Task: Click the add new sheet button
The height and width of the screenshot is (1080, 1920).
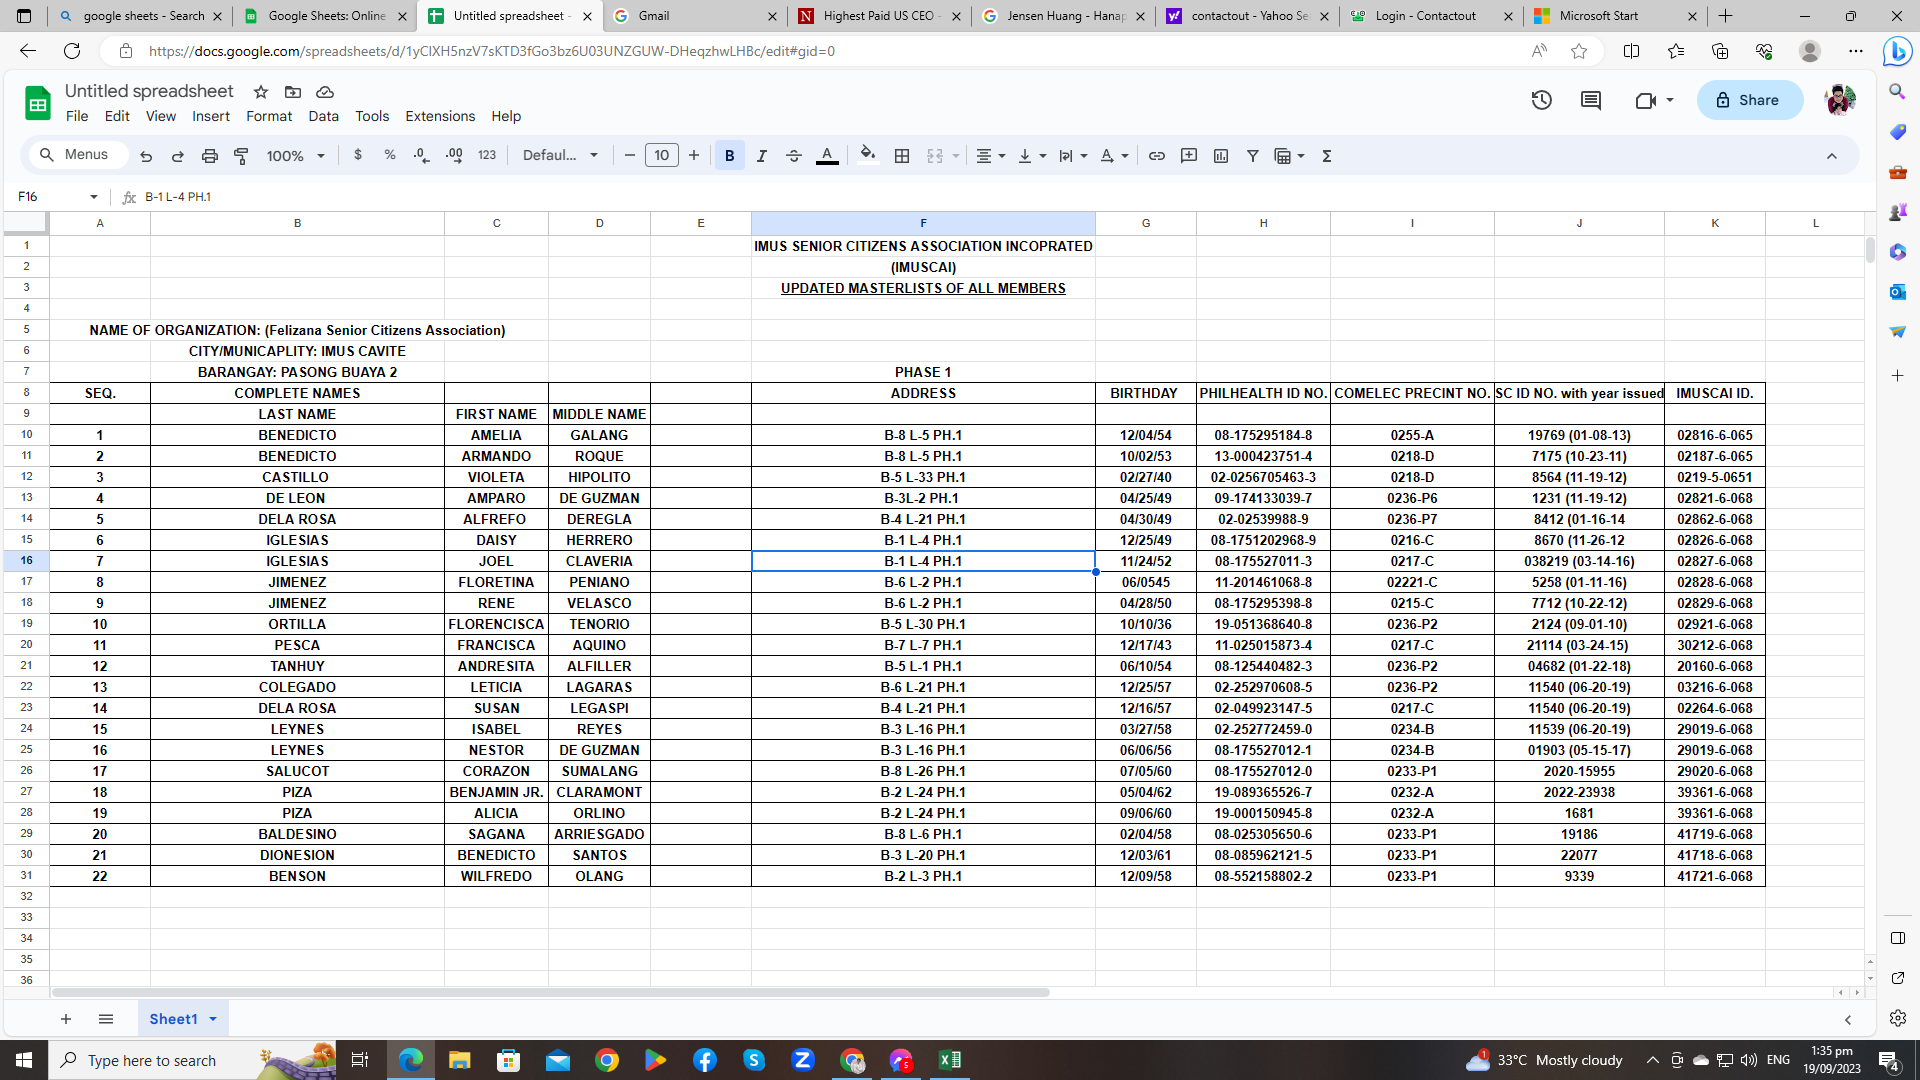Action: [x=66, y=1019]
